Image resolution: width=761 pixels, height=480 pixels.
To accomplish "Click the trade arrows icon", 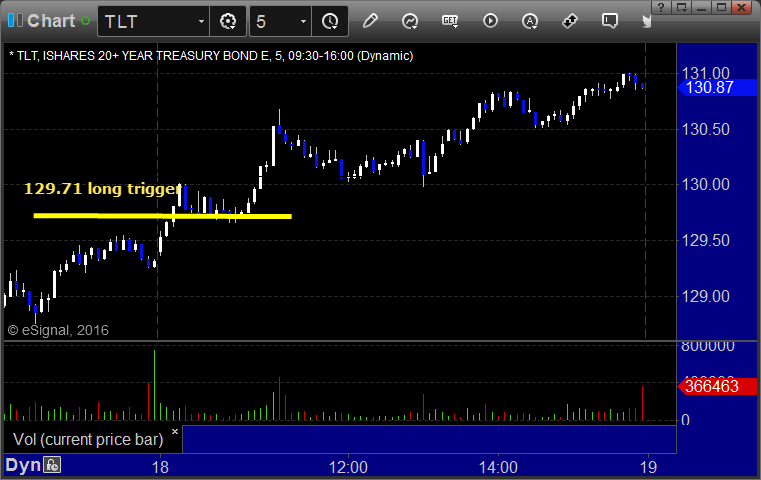I will (570, 21).
